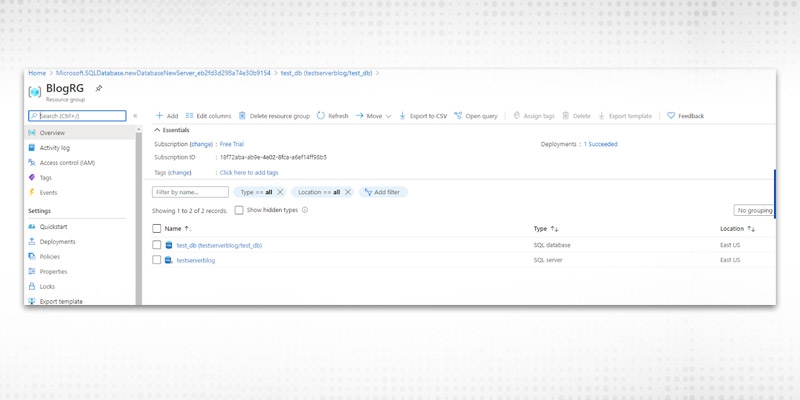Image resolution: width=800 pixels, height=400 pixels.
Task: Click the Delete toolbar item
Action: click(577, 116)
